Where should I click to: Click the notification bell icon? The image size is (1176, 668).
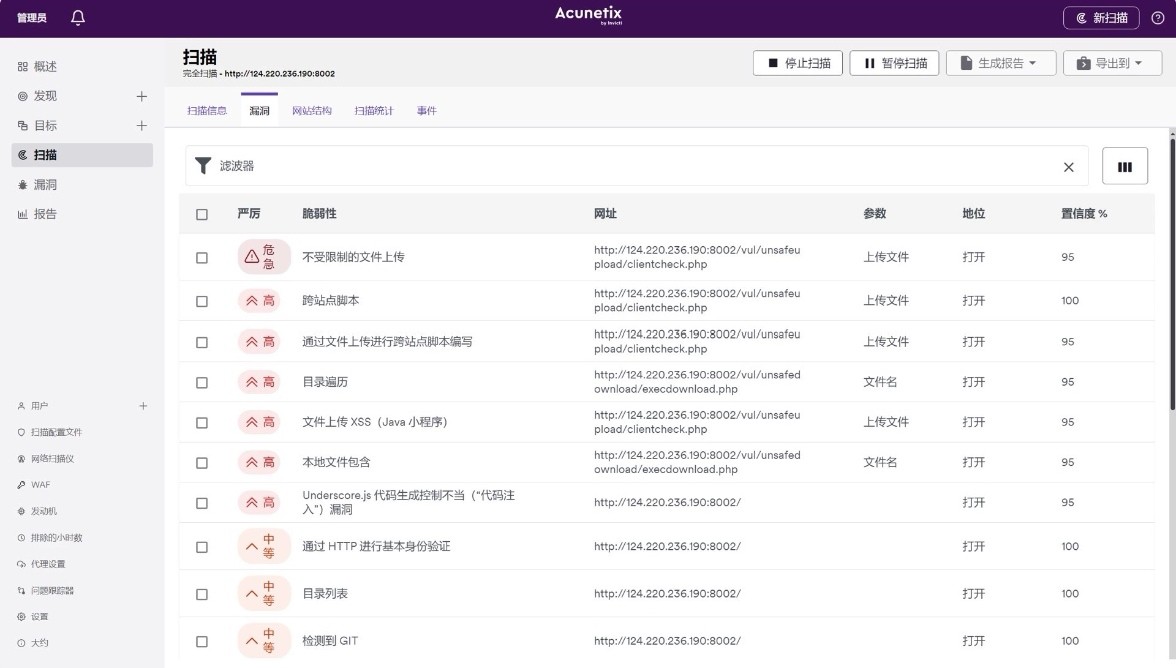[78, 18]
